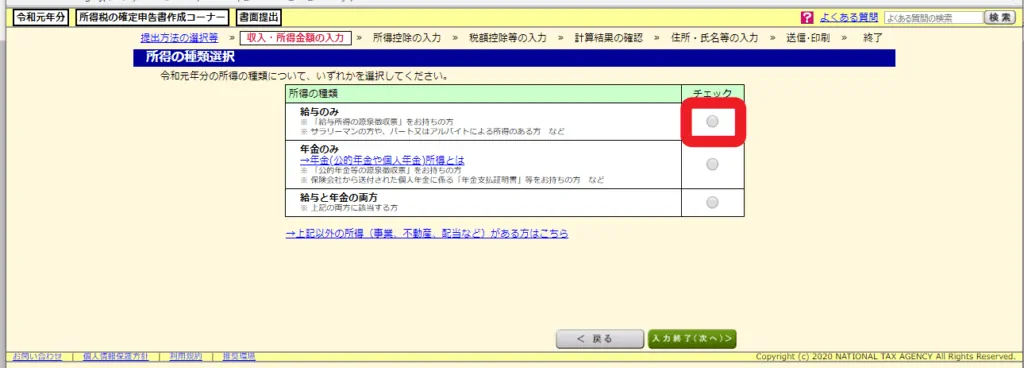Image resolution: width=1024 pixels, height=368 pixels.
Task: Open link for 上記以外の所得がある方はこちら
Action: pos(426,234)
